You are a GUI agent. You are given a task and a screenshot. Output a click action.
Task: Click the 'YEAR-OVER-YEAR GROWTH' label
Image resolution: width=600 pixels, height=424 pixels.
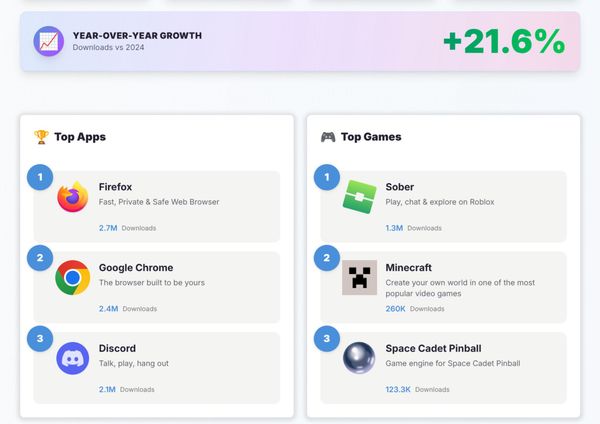click(137, 36)
